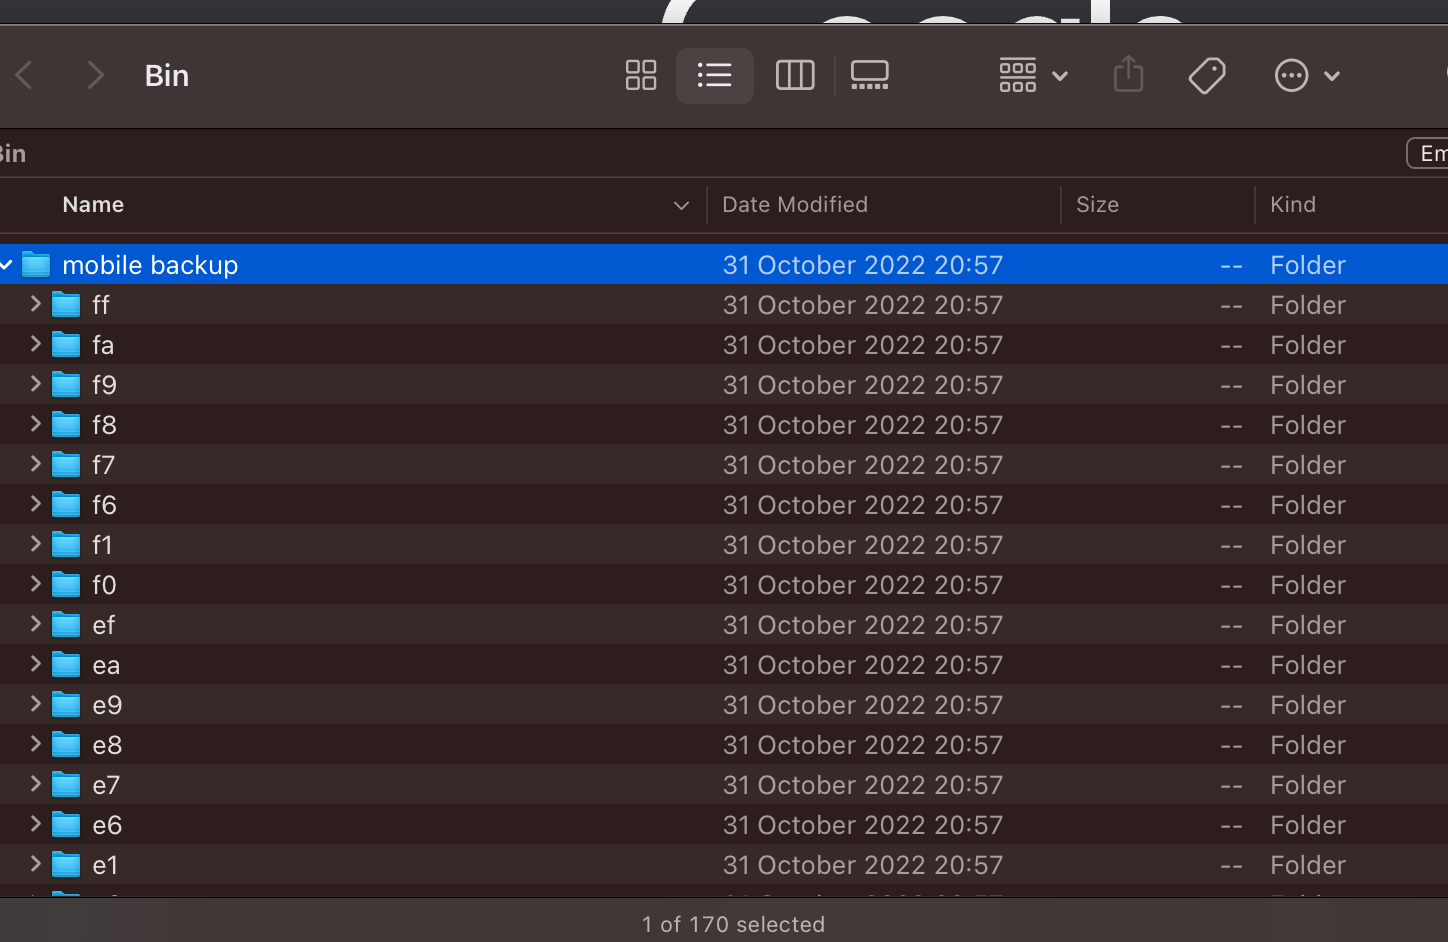This screenshot has height=942, width=1448.
Task: Click the ff folder icon
Action: (x=66, y=304)
